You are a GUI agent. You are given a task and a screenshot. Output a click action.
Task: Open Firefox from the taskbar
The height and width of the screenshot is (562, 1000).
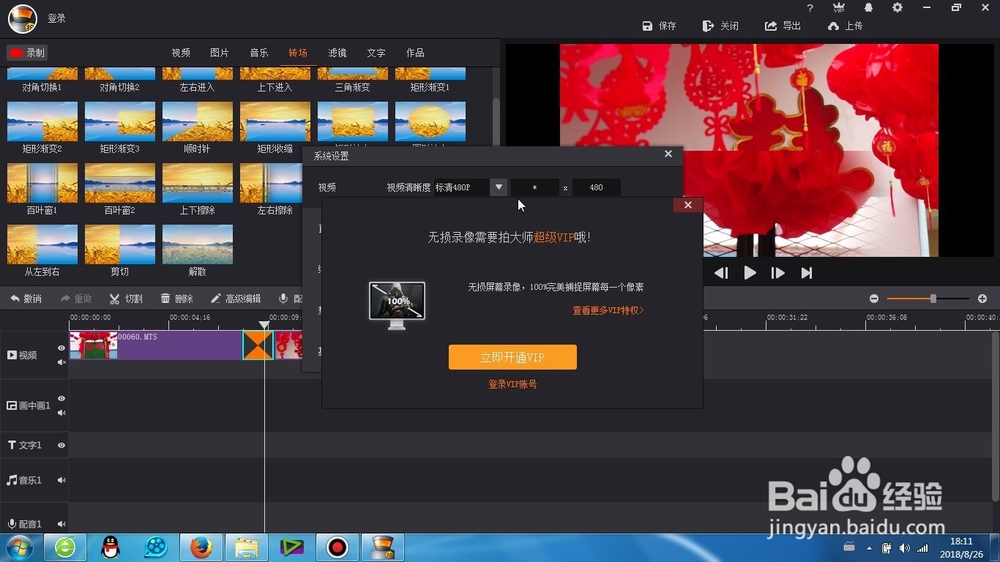point(201,547)
